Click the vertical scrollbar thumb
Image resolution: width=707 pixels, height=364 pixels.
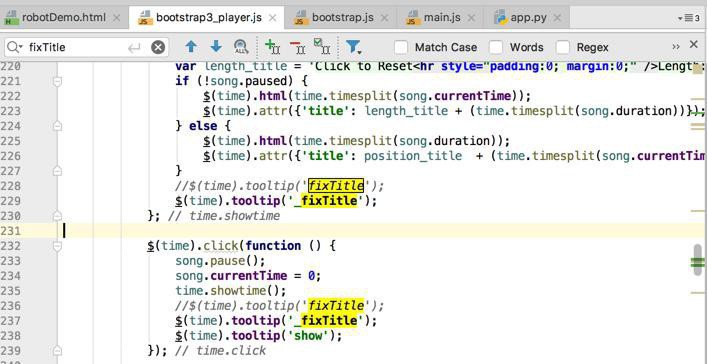point(698,260)
